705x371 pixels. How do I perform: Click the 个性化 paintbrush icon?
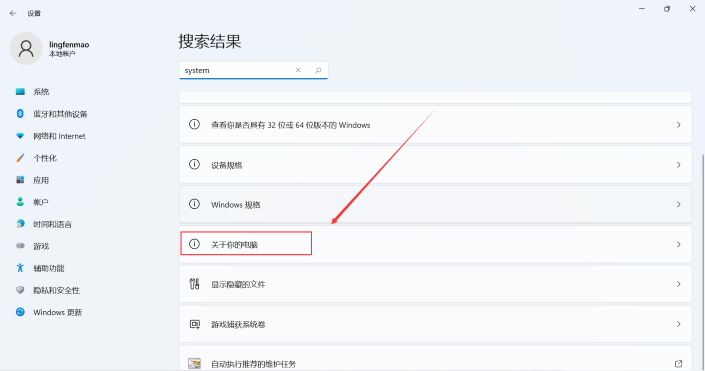(x=20, y=158)
